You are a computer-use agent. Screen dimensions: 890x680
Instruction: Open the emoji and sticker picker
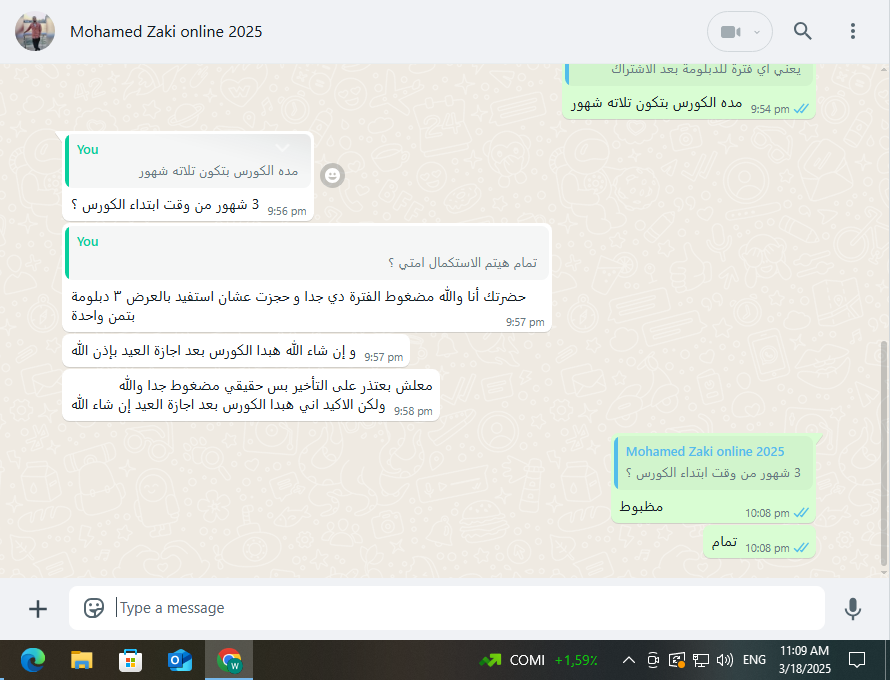coord(94,608)
